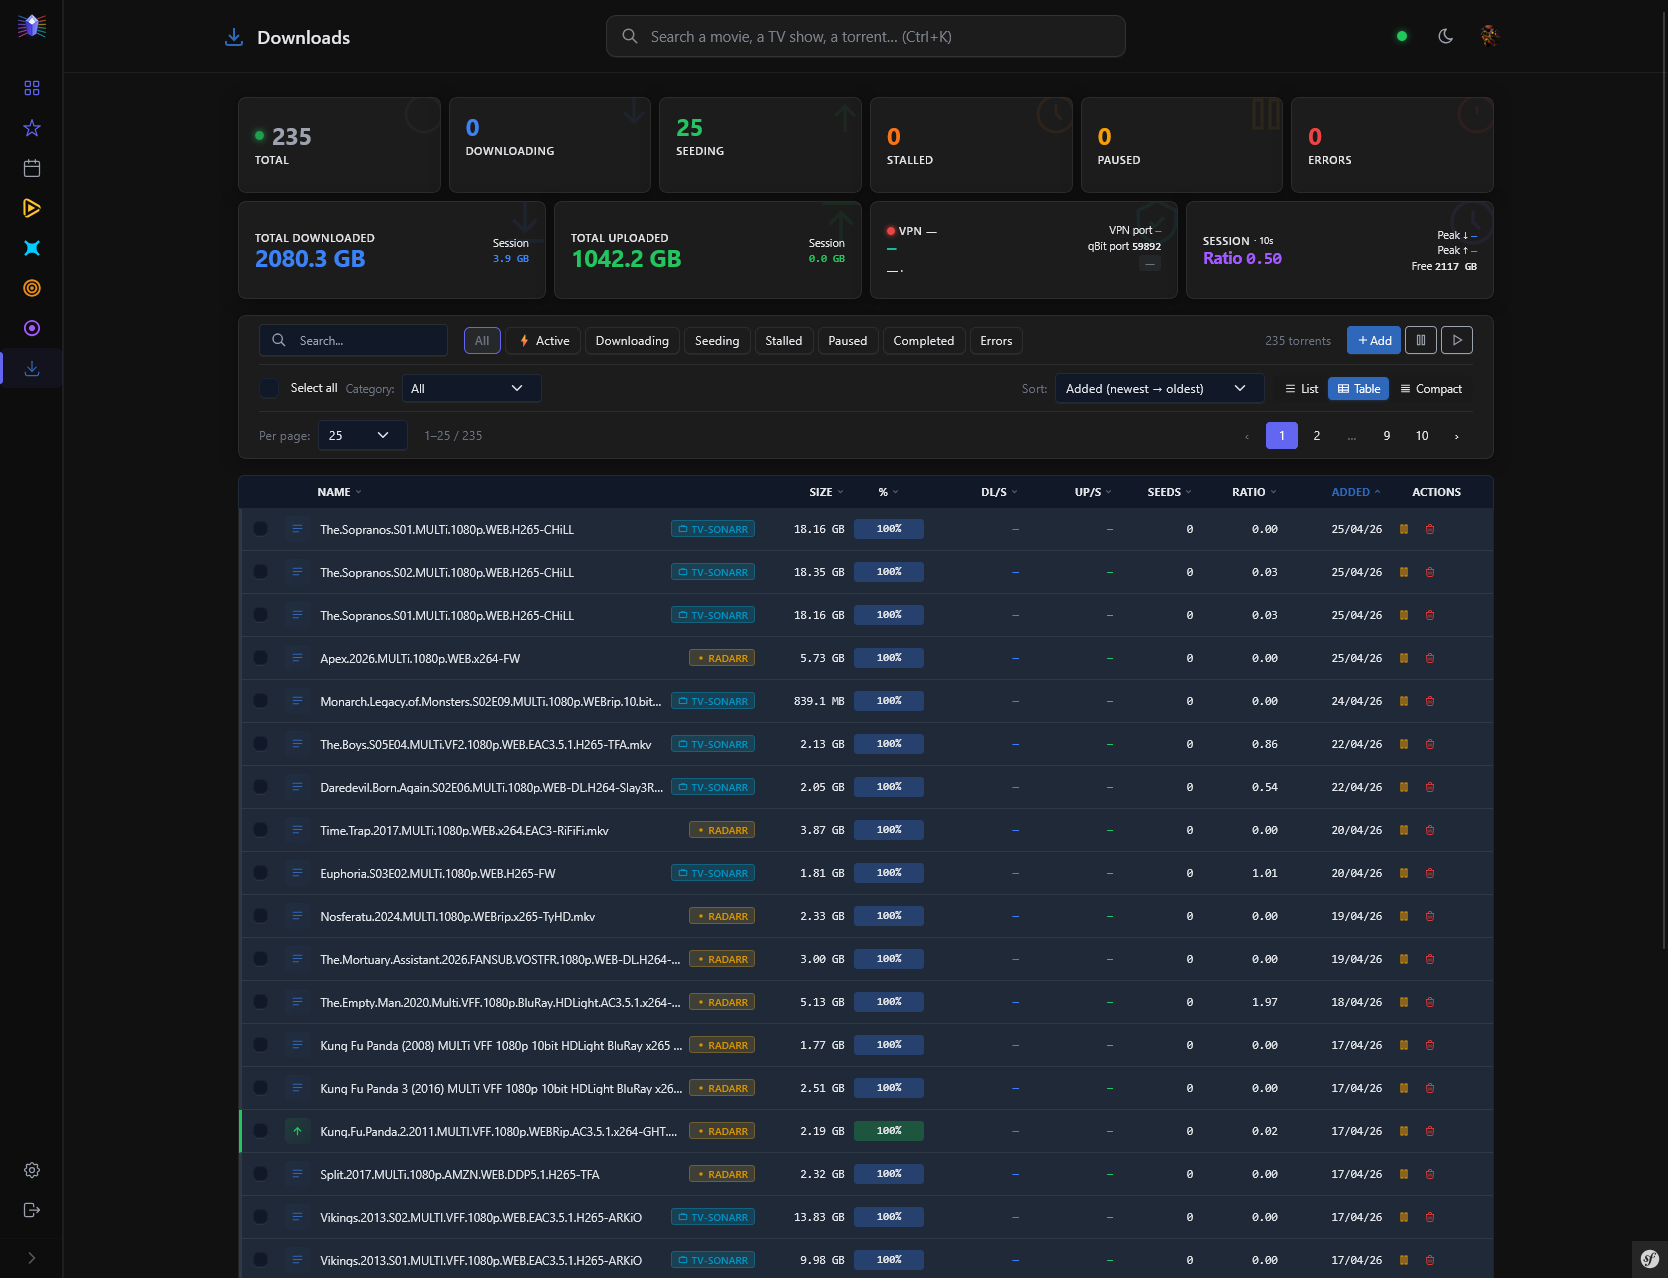1668x1278 pixels.
Task: Select Daredevil.Born.Again row checkbox
Action: click(x=261, y=787)
